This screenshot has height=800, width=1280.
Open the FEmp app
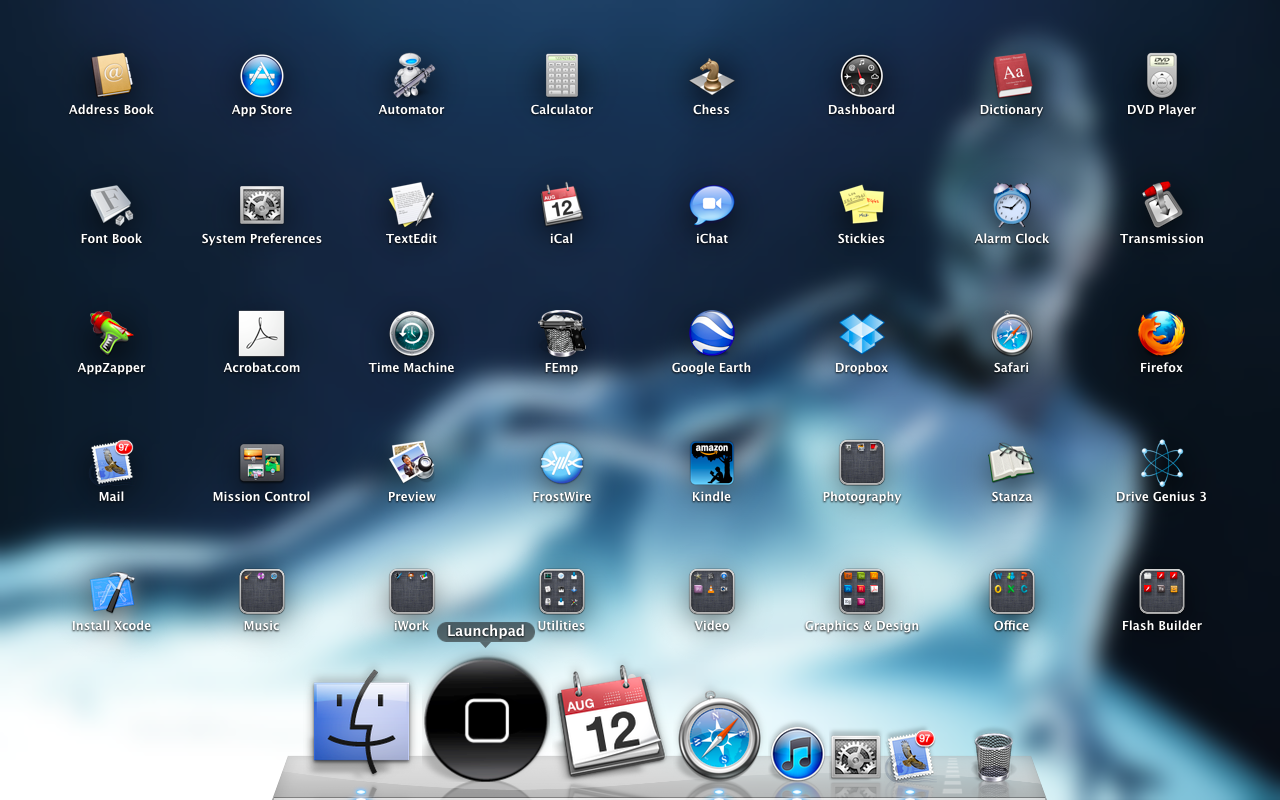click(562, 334)
